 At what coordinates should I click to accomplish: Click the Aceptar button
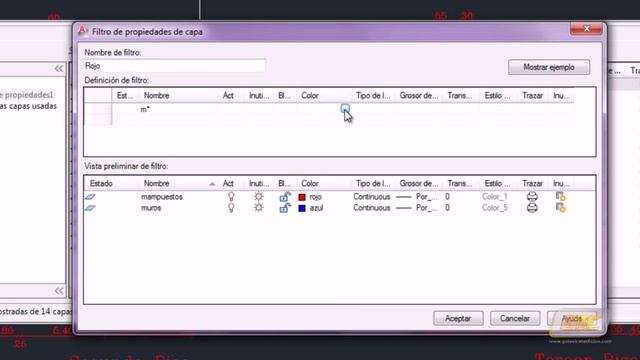pos(458,318)
